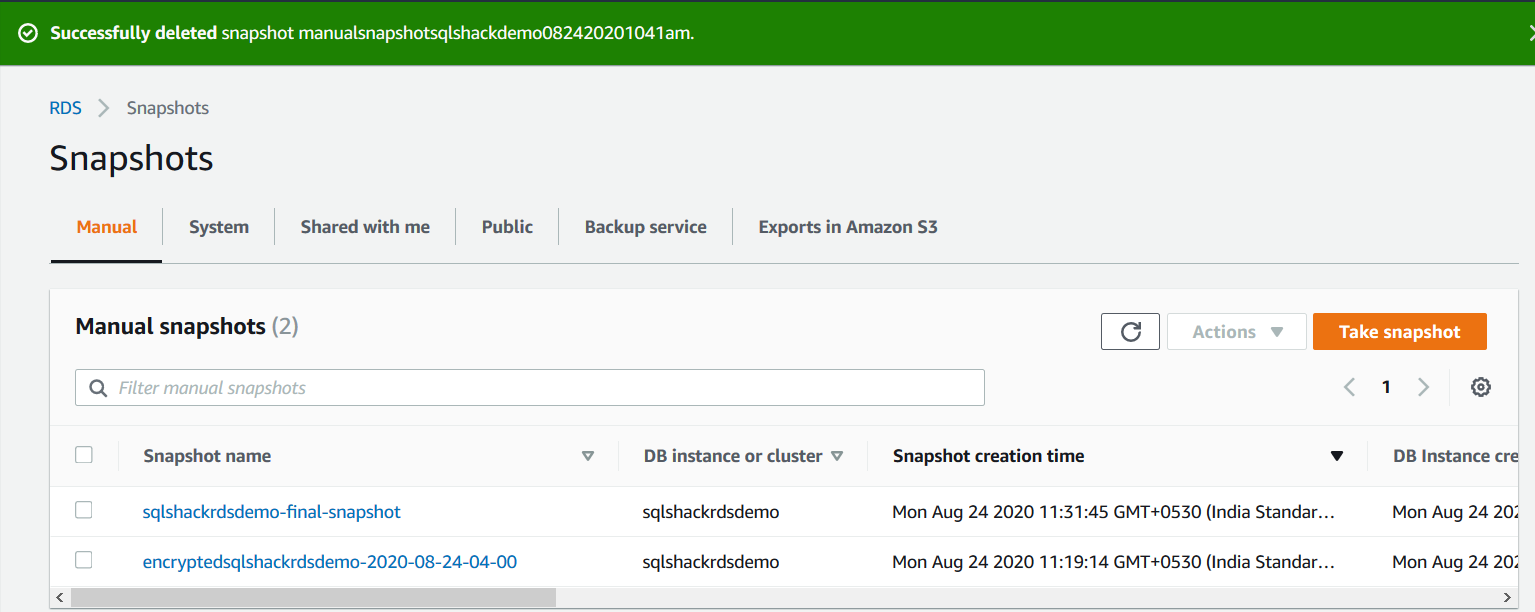Click the search magnifier icon in filter

98,388
